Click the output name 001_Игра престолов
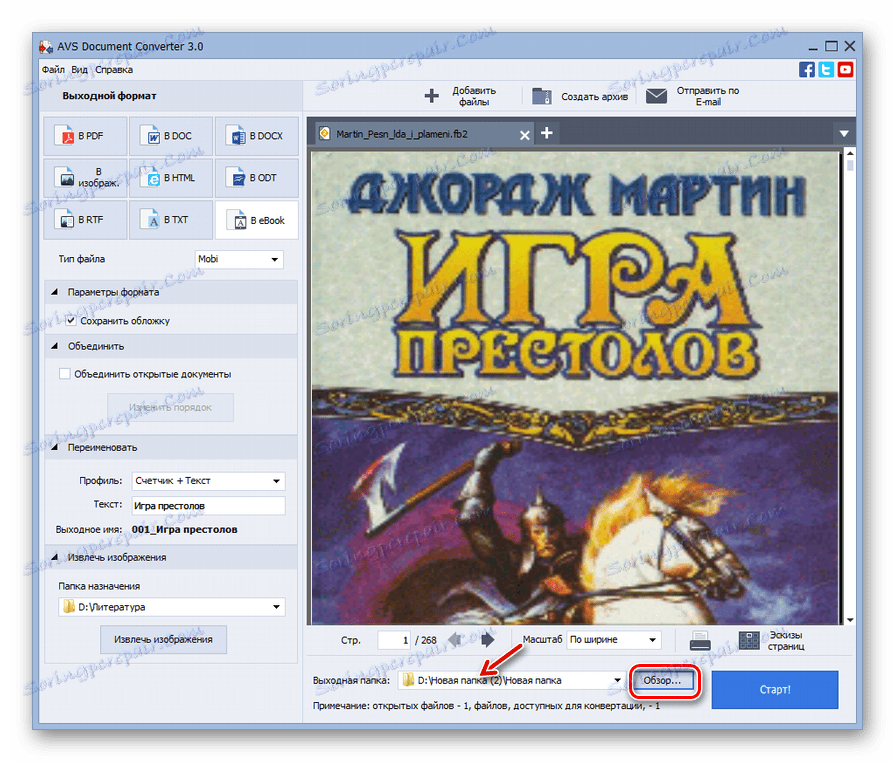Image resolution: width=895 pixels, height=762 pixels. [x=184, y=530]
